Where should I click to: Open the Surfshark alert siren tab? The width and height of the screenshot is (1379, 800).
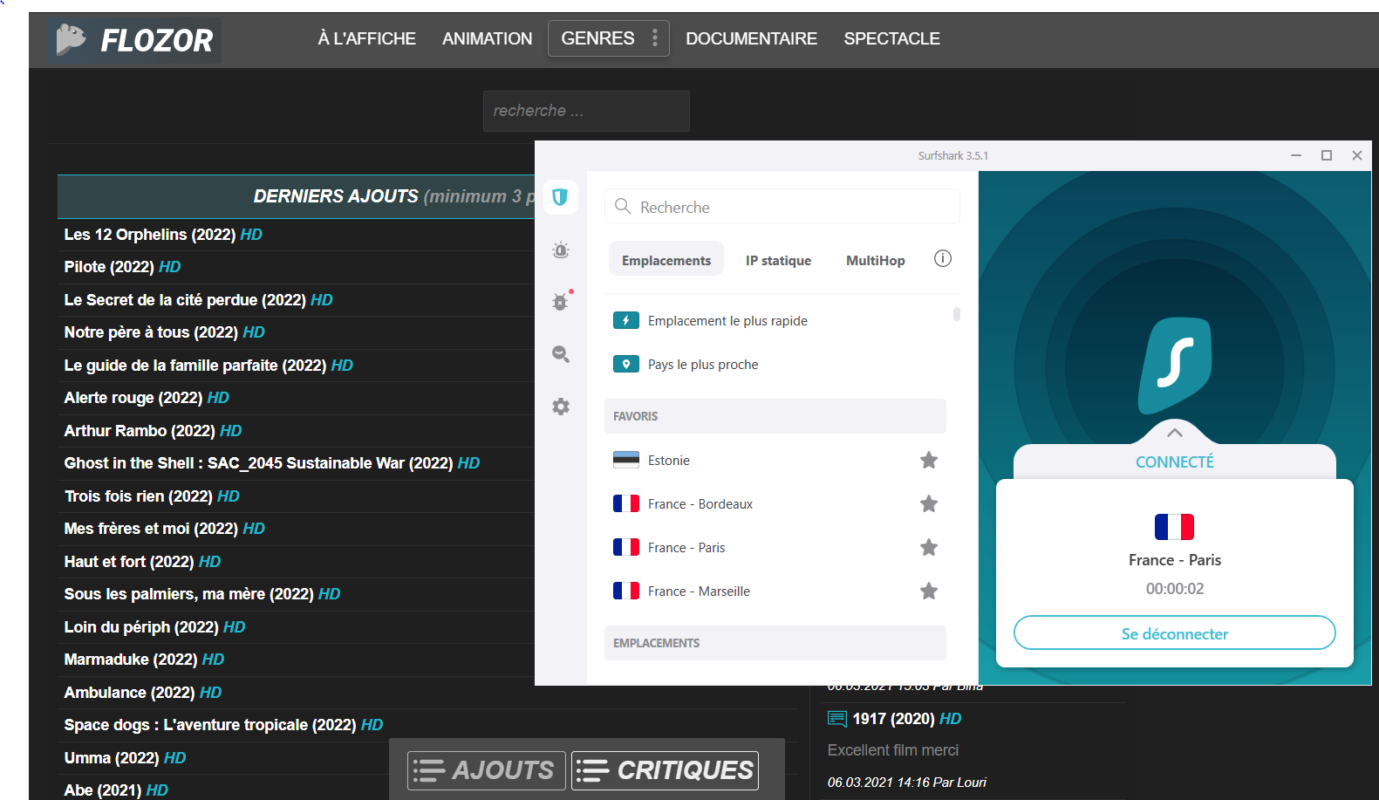(x=561, y=251)
